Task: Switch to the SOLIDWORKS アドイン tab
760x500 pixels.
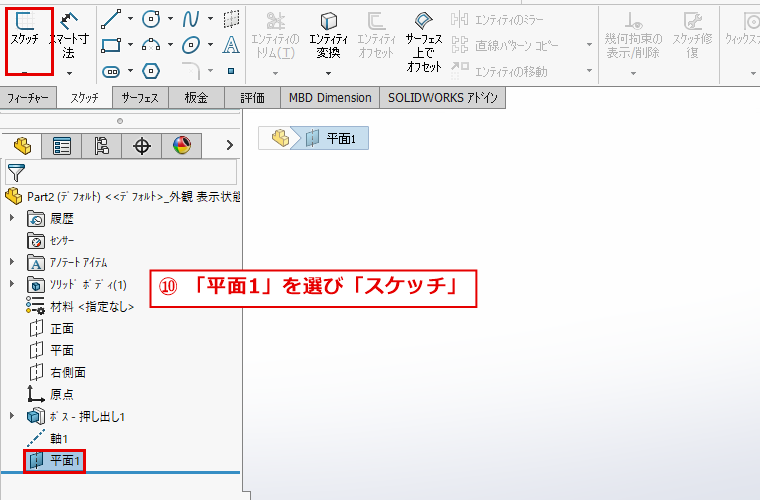Action: coord(443,98)
